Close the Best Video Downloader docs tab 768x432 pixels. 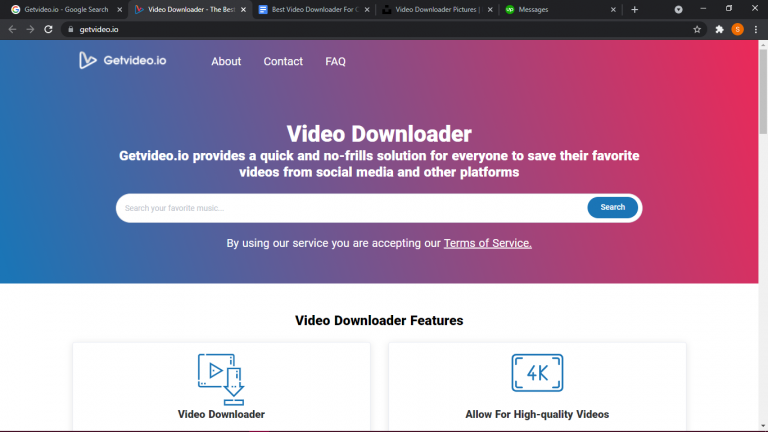pyautogui.click(x=367, y=9)
